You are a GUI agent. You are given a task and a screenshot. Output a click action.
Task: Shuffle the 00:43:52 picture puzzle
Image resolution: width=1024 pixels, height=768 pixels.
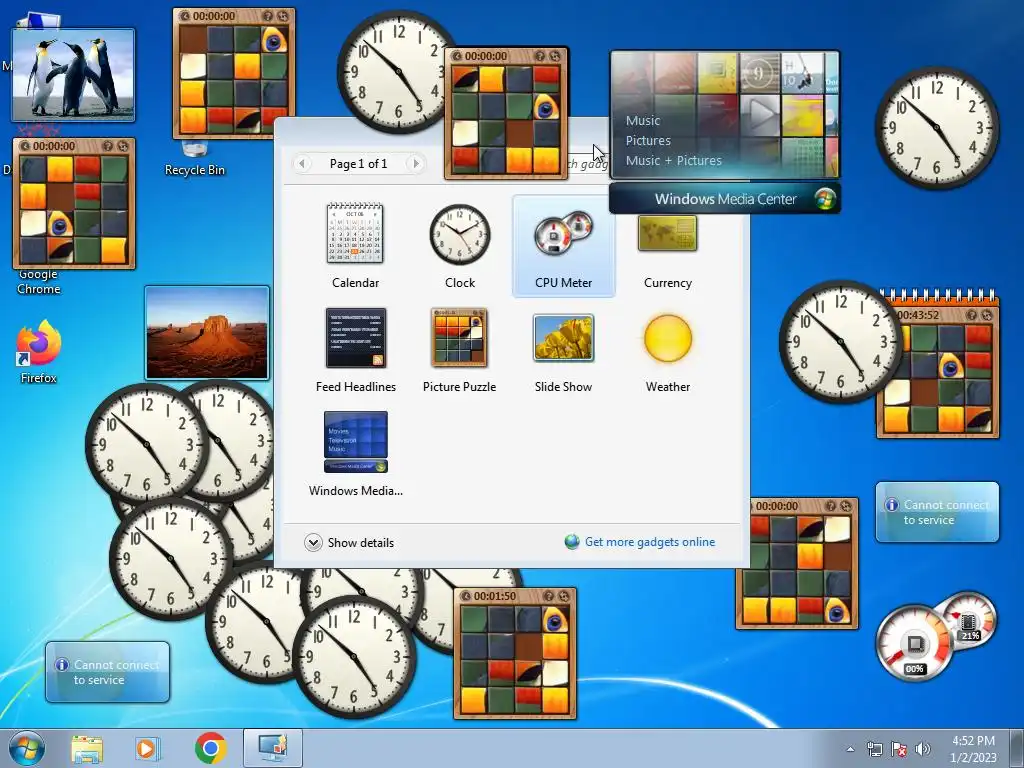click(987, 315)
